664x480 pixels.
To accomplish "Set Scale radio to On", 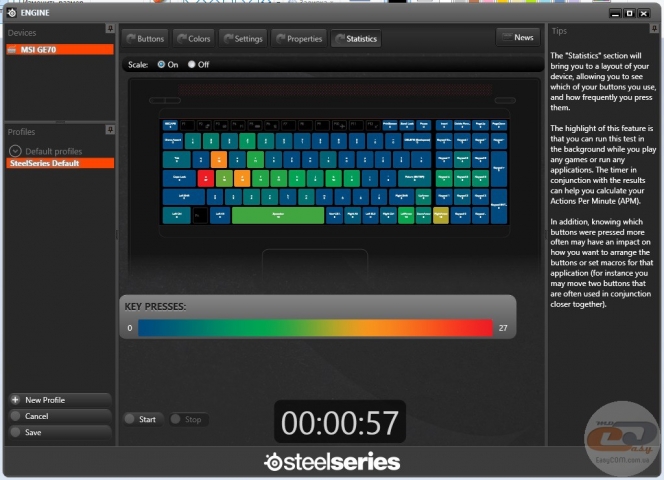I will point(161,64).
